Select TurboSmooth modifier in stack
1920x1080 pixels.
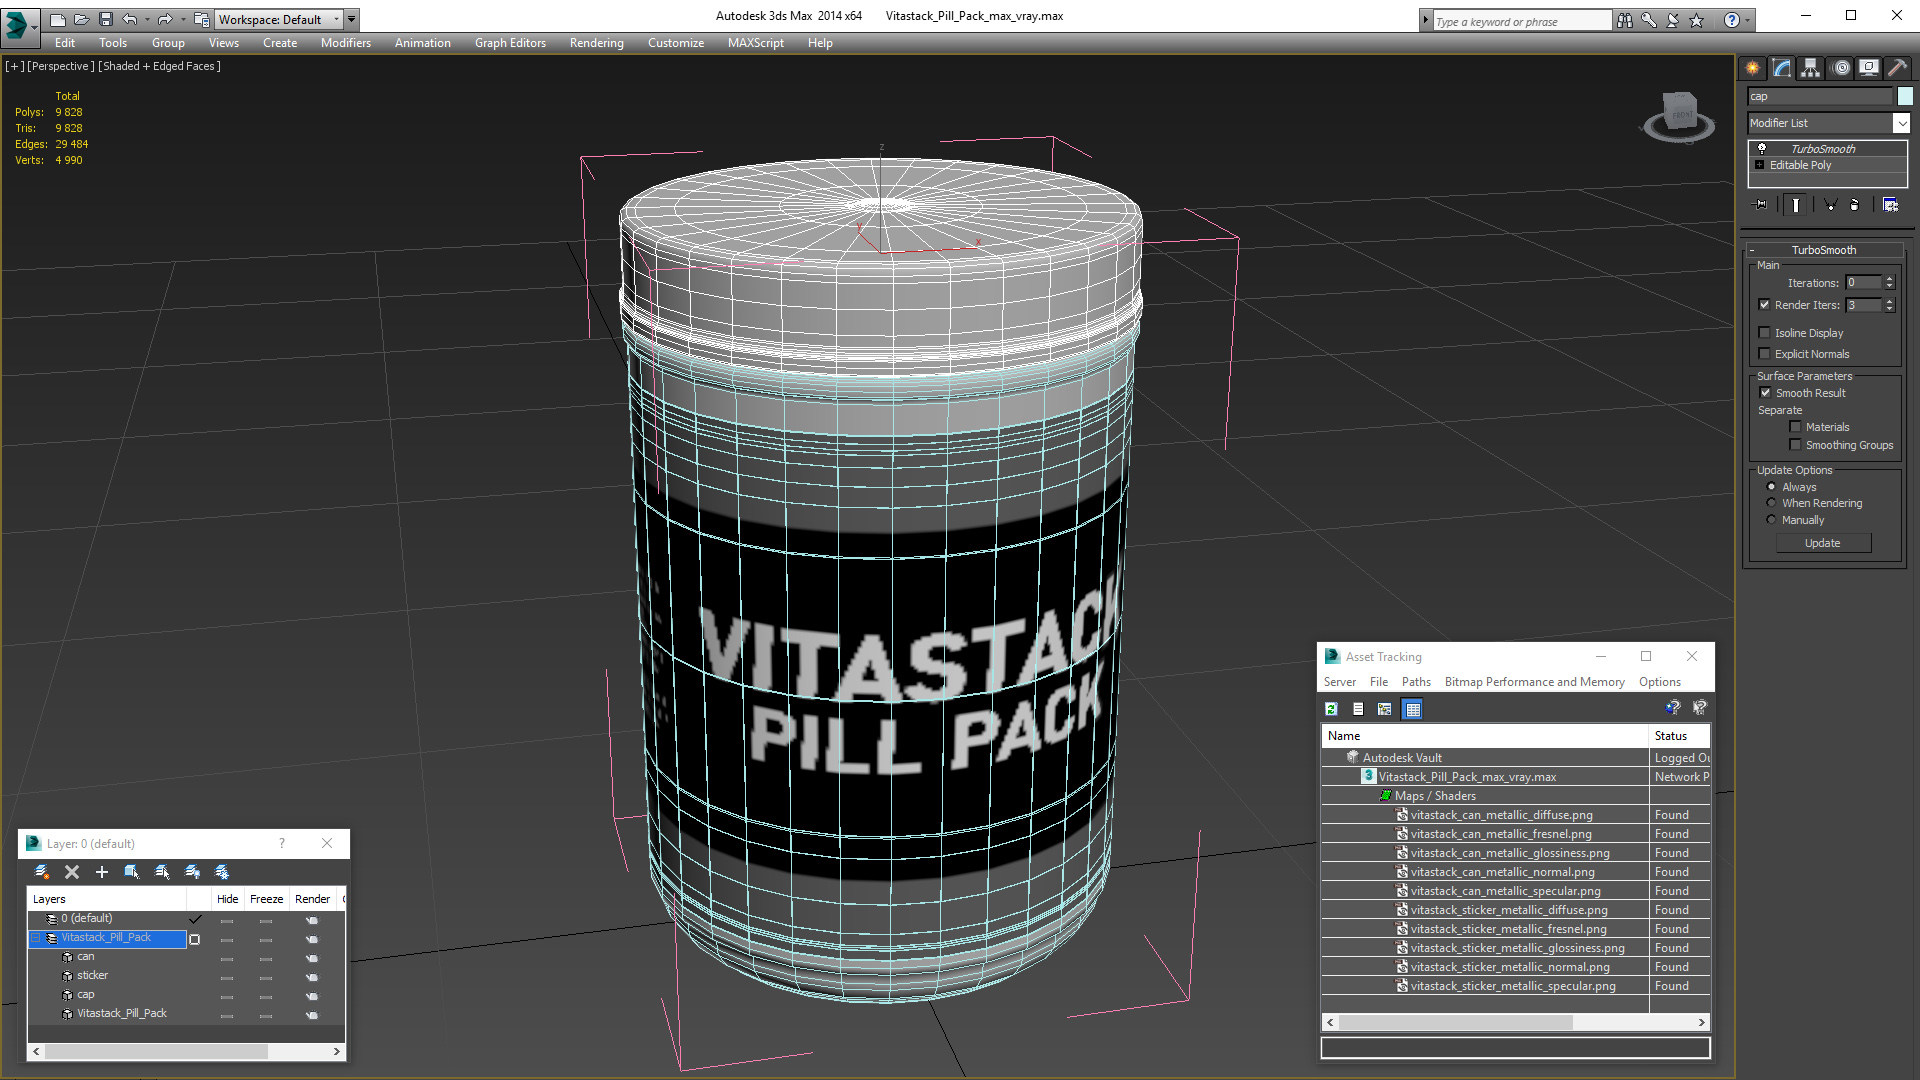[x=1823, y=148]
